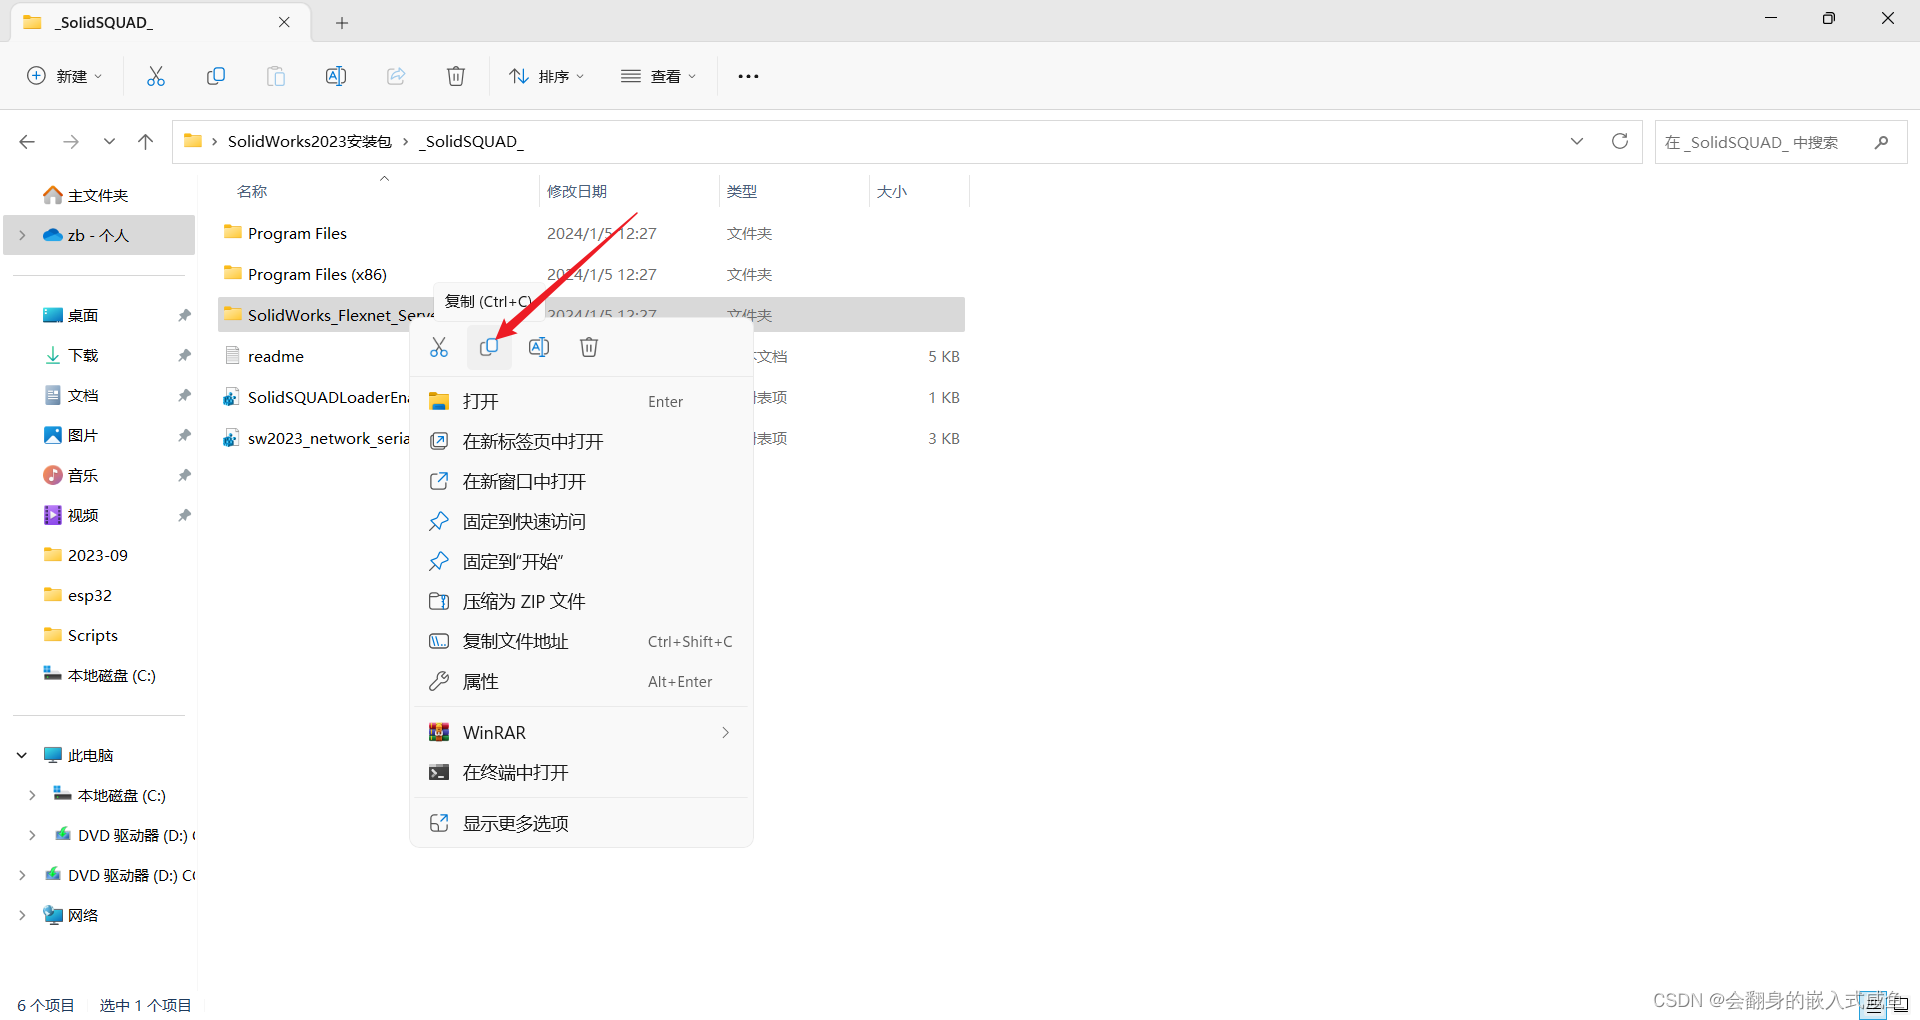
Task: Choose 在新窗口中打开 in context menu
Action: [x=581, y=481]
